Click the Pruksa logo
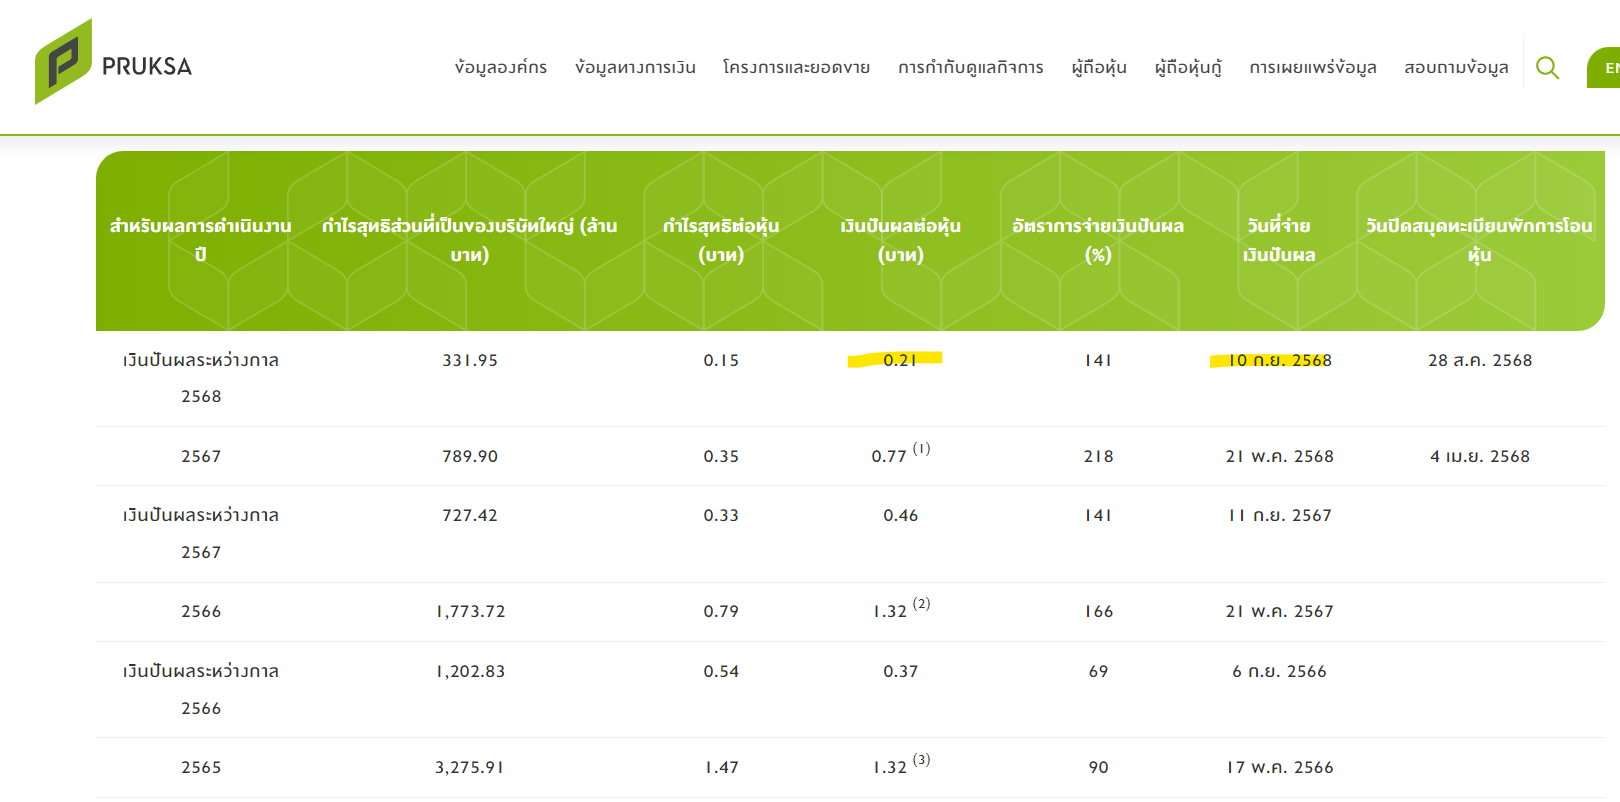The width and height of the screenshot is (1620, 802). (113, 62)
